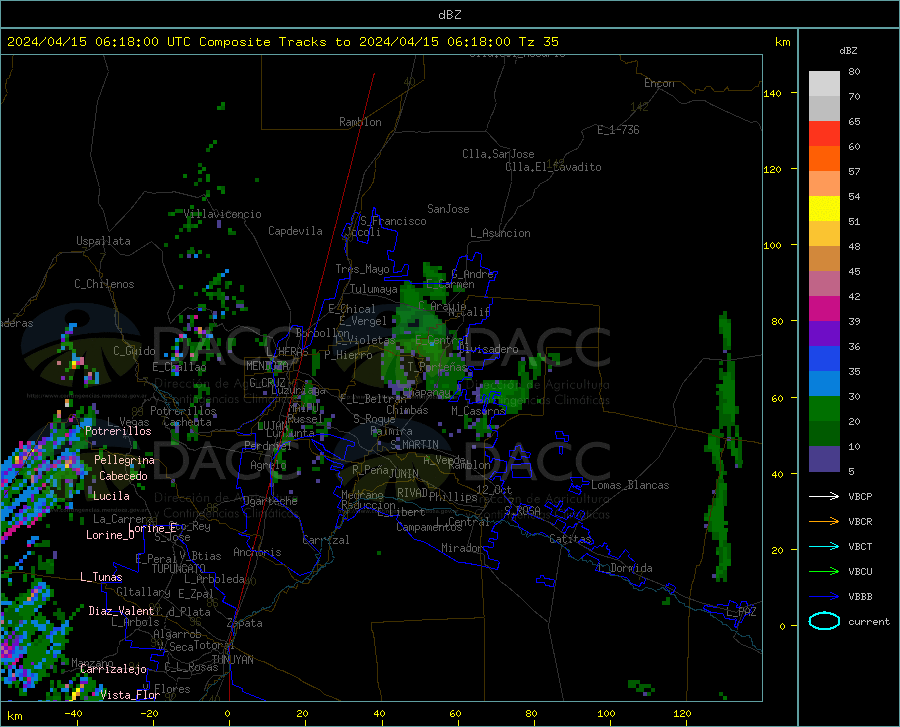Click the MENDOZA city label
900x727 pixels.
click(267, 366)
